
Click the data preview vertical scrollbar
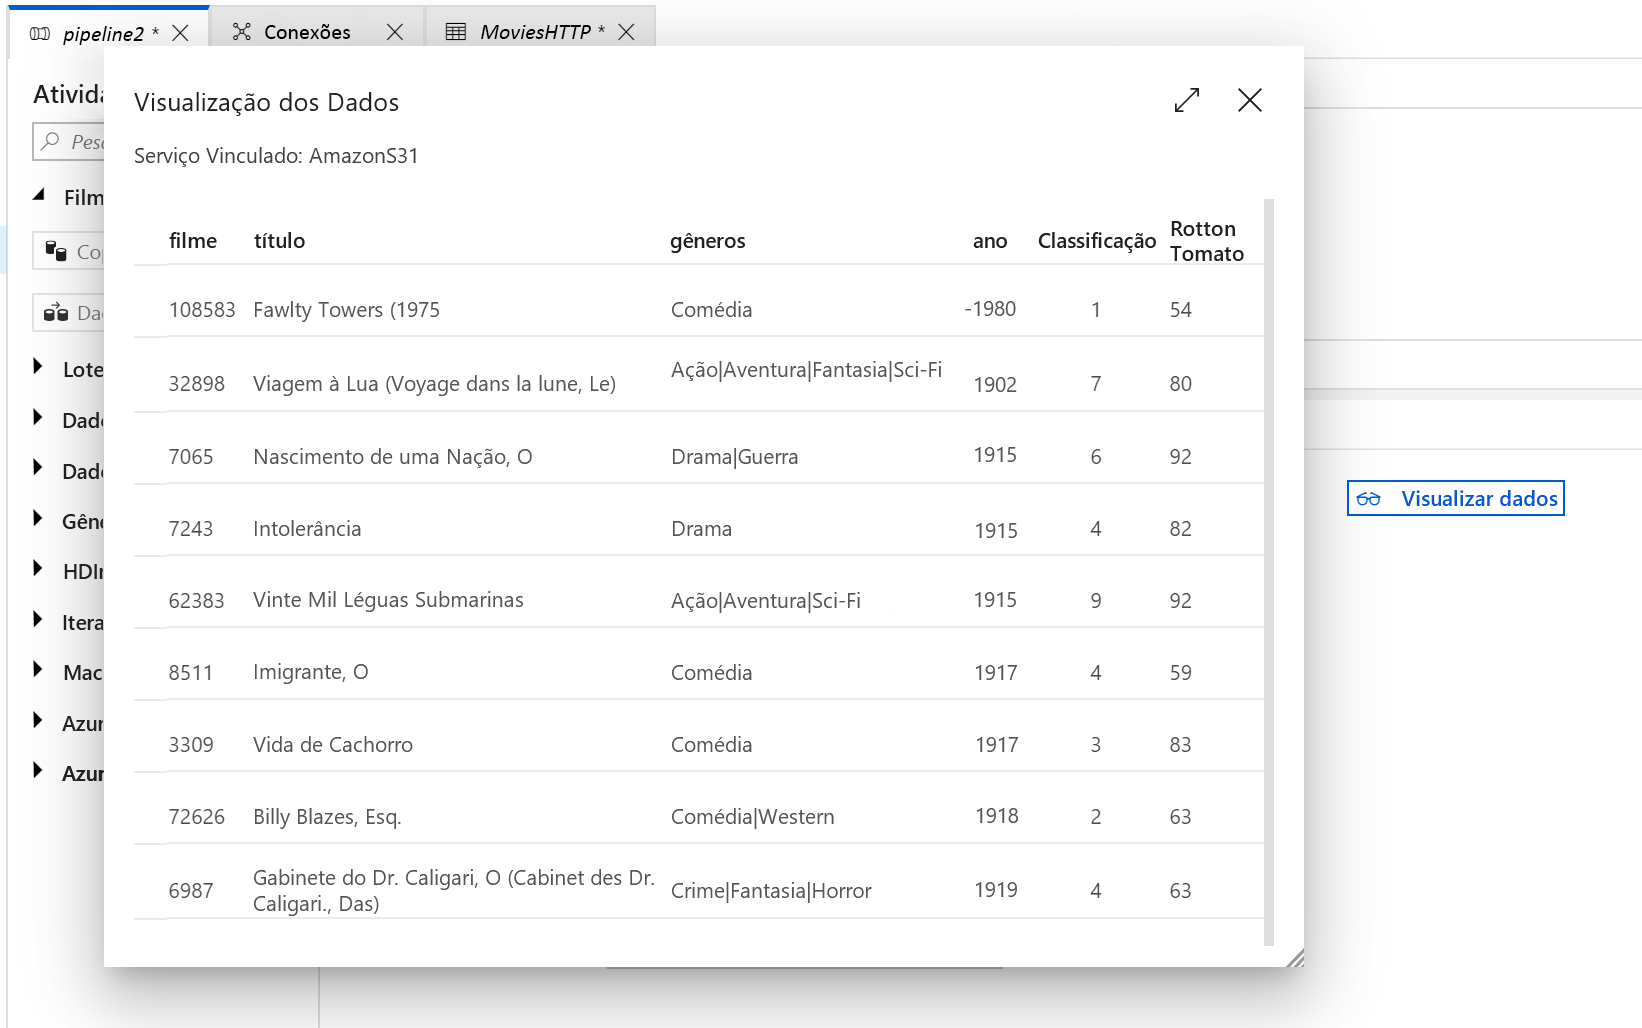1269,572
